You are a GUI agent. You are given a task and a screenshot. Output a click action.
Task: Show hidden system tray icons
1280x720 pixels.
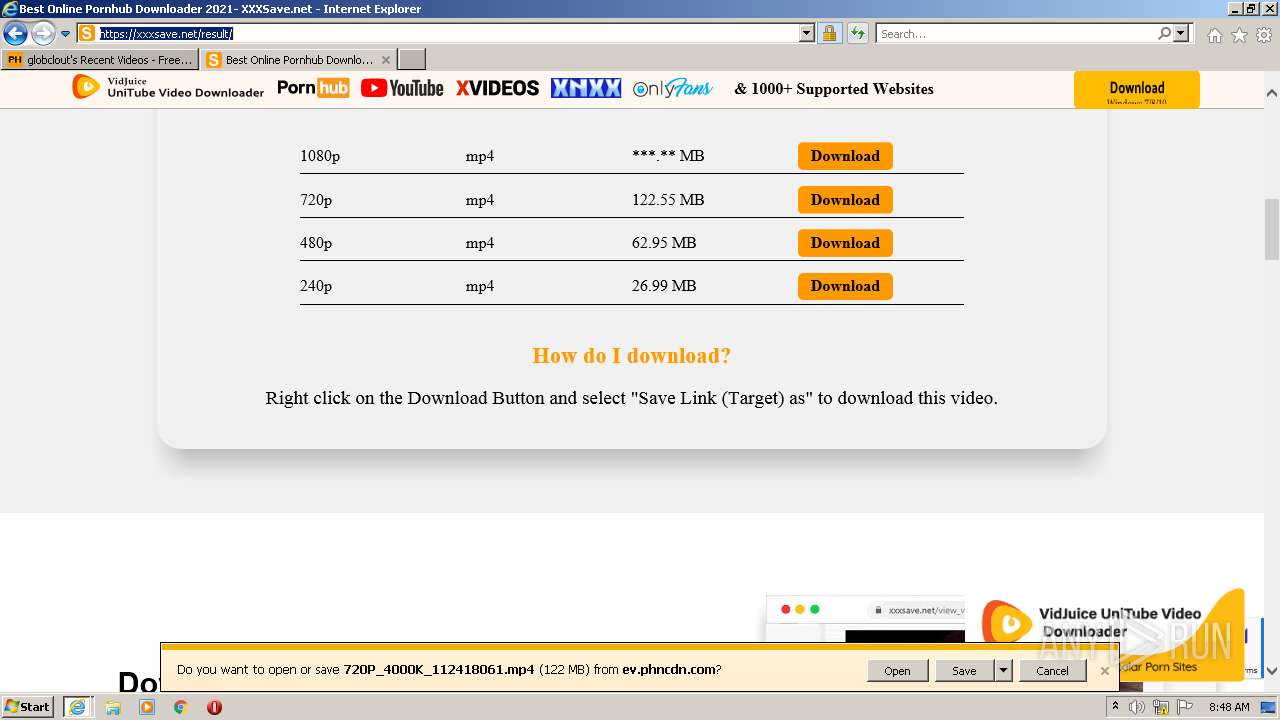(x=1117, y=707)
